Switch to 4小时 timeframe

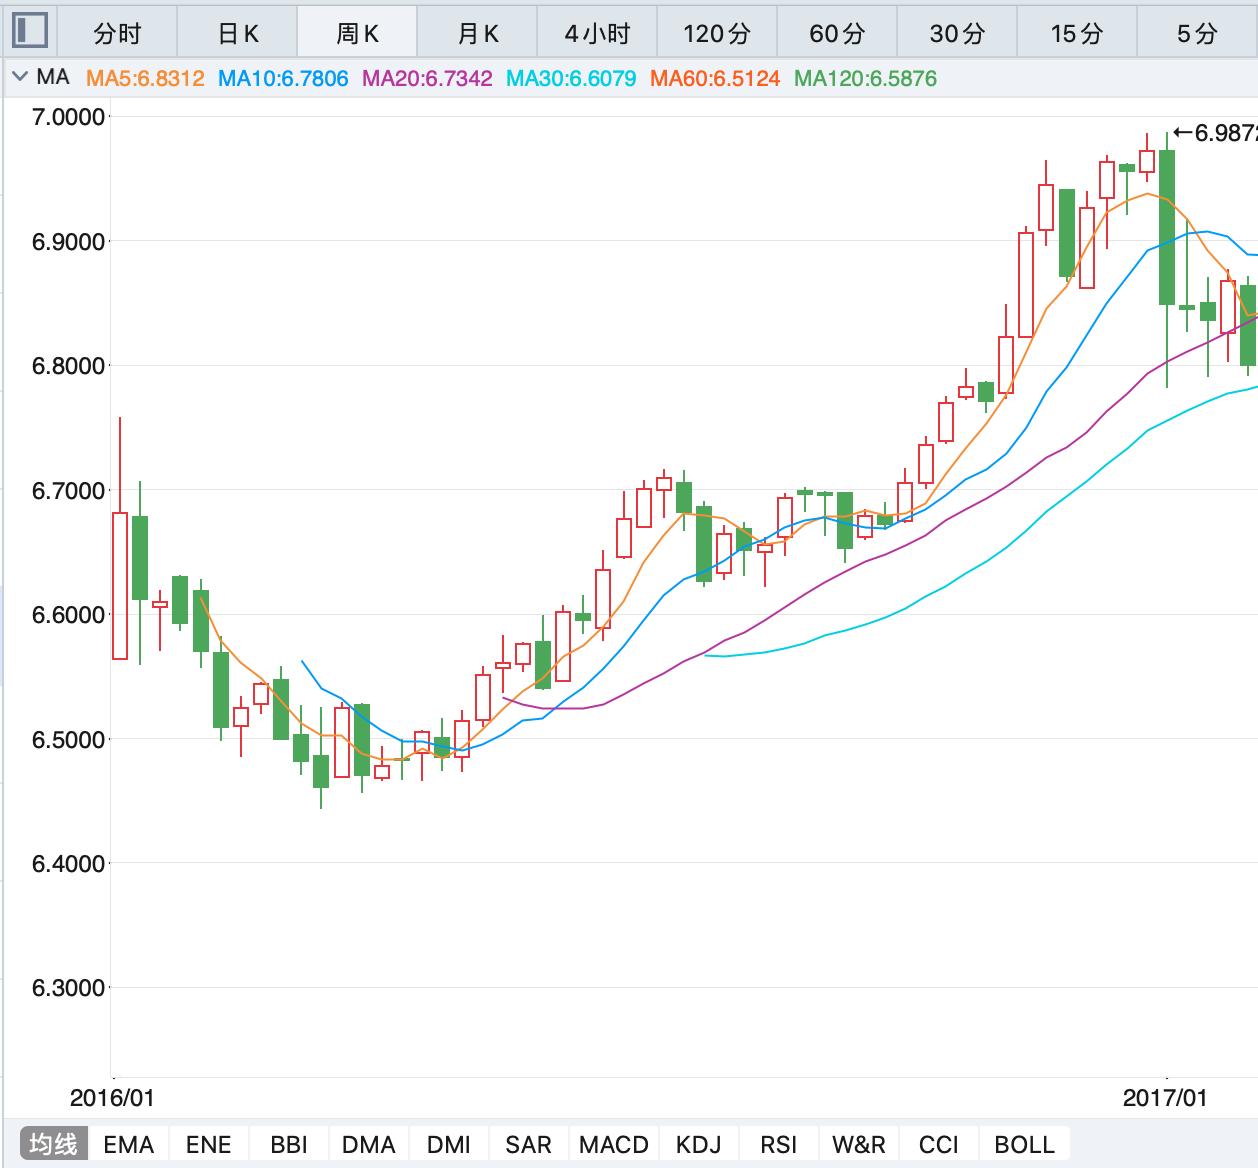(597, 34)
